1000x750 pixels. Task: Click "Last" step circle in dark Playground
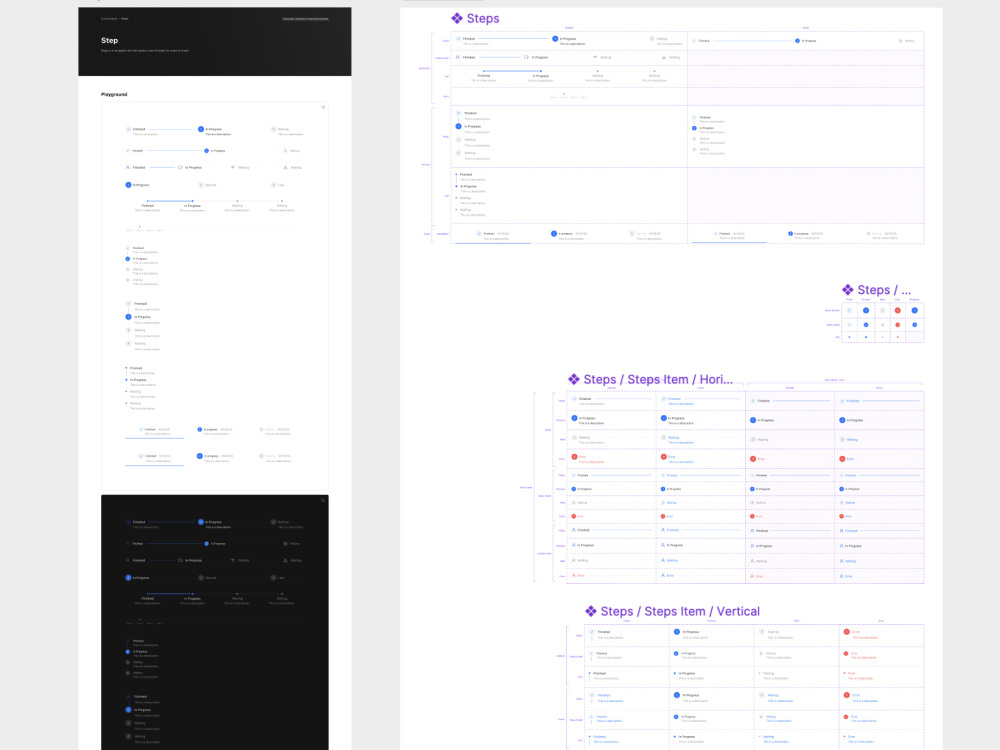pyautogui.click(x=273, y=578)
